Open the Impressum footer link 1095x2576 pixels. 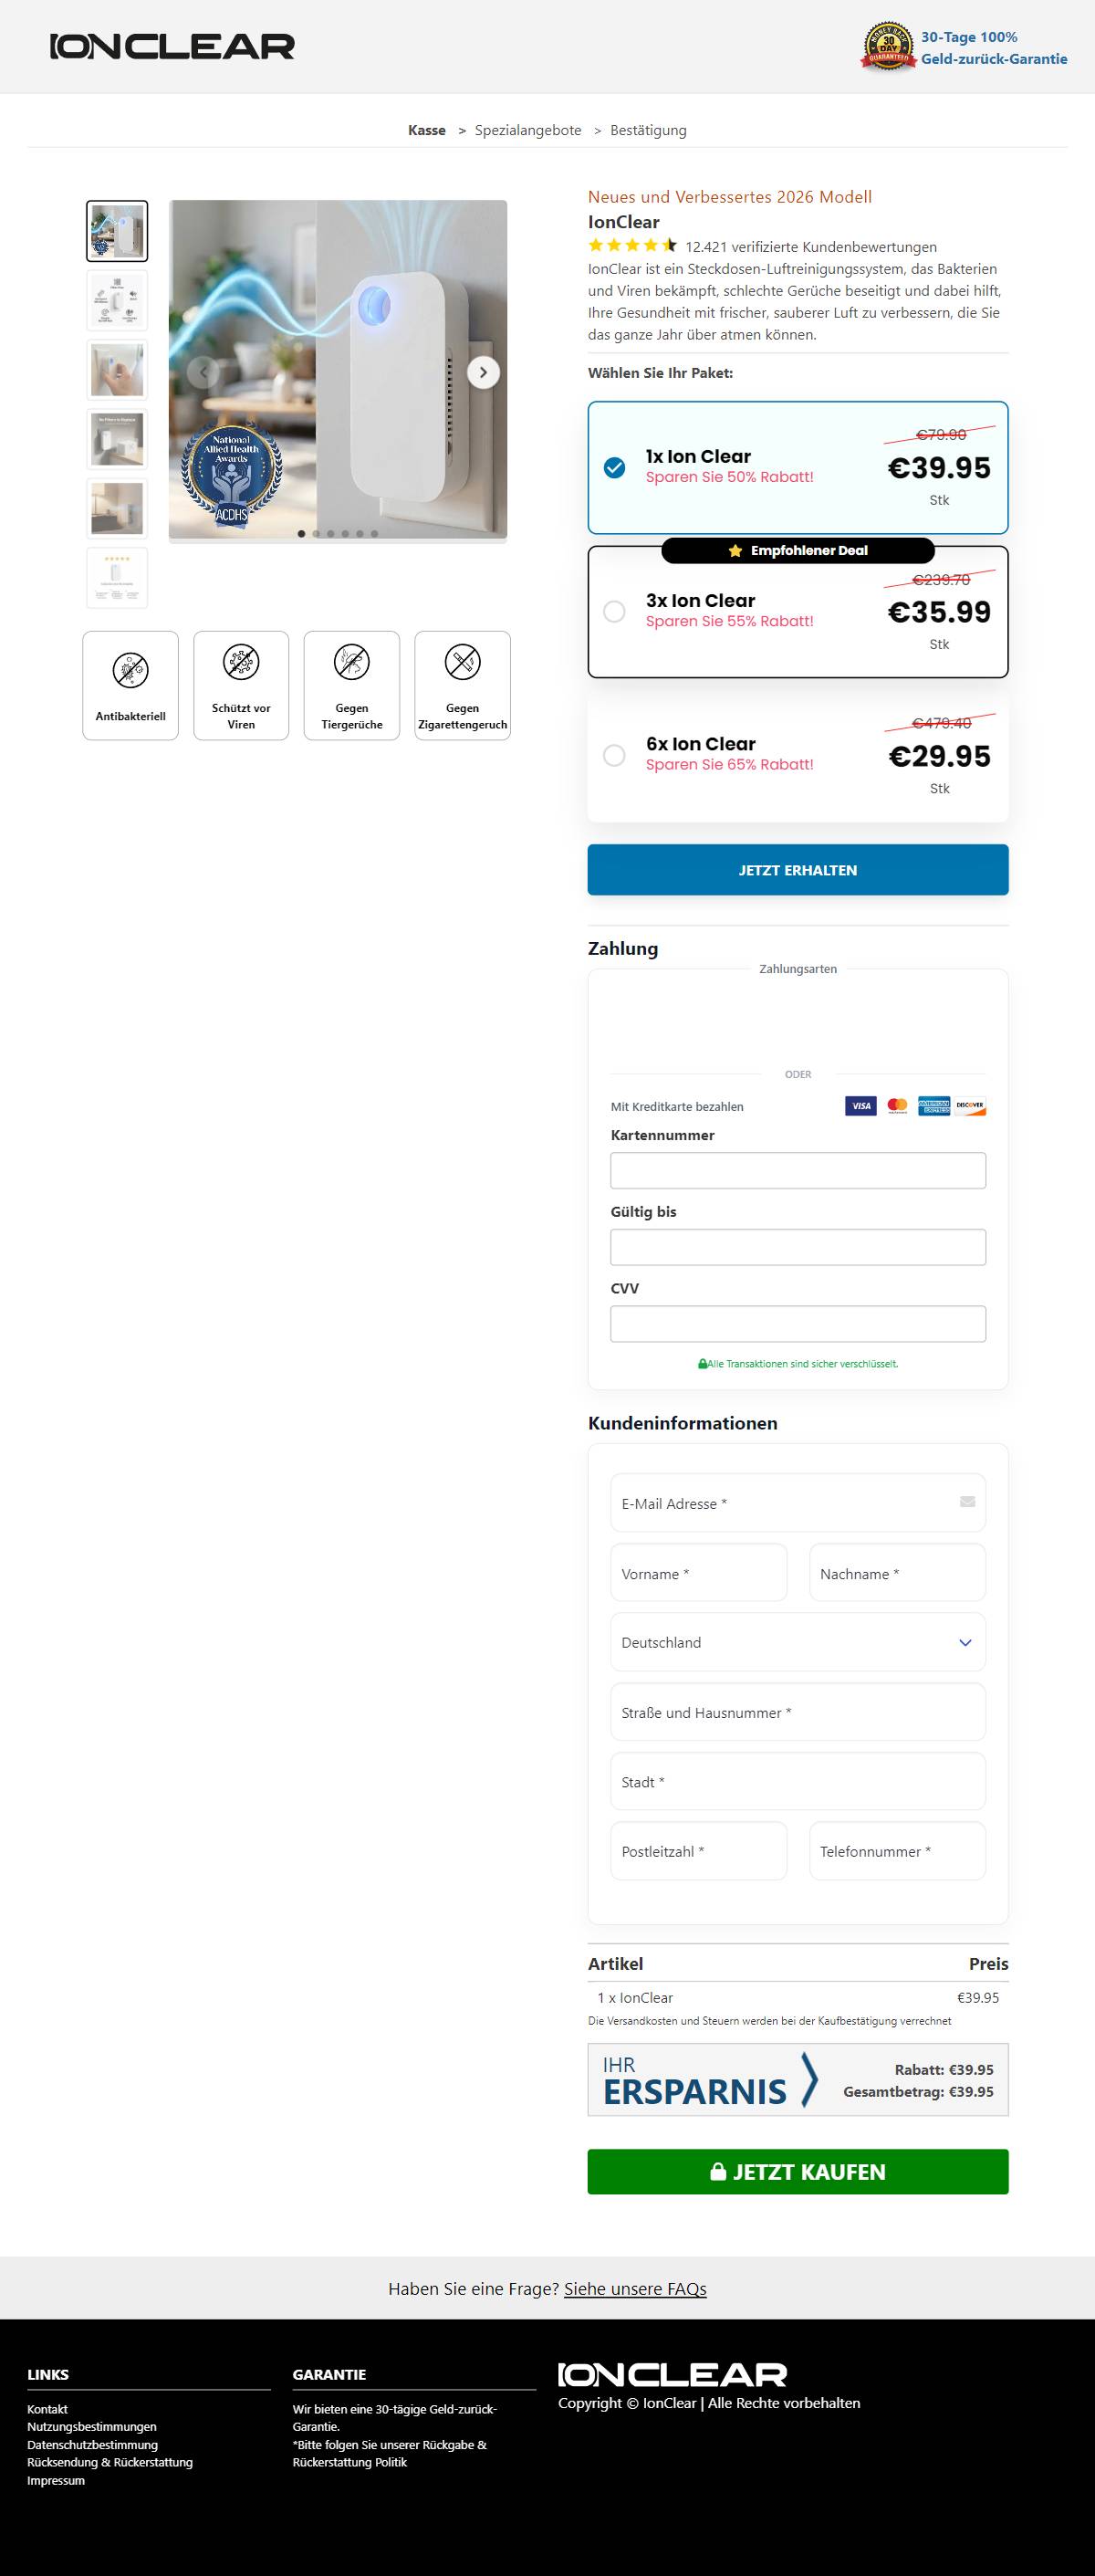click(56, 2480)
